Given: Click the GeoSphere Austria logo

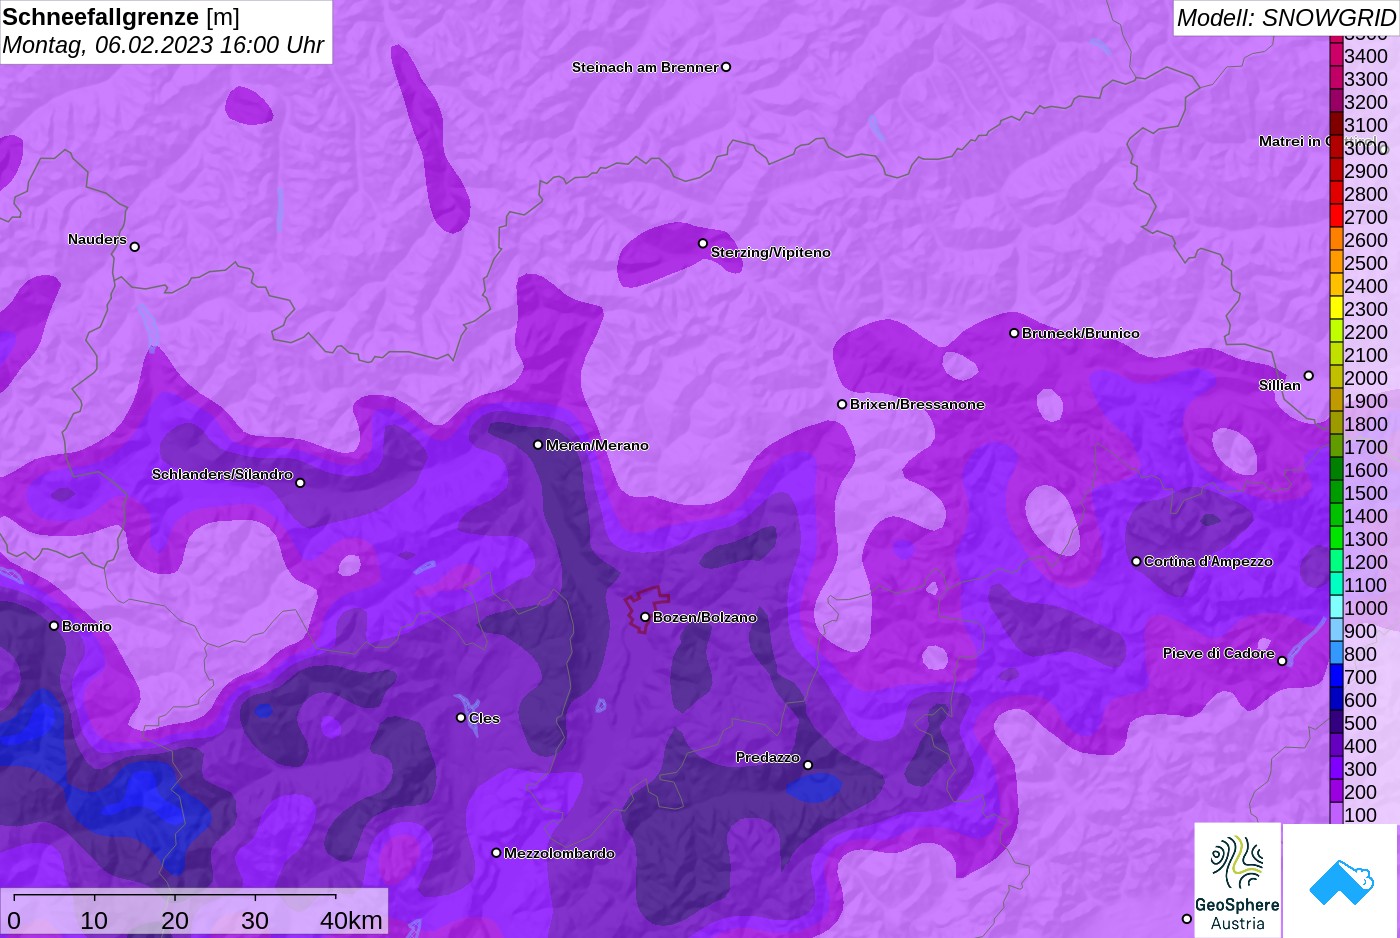Looking at the screenshot, I should [x=1238, y=880].
